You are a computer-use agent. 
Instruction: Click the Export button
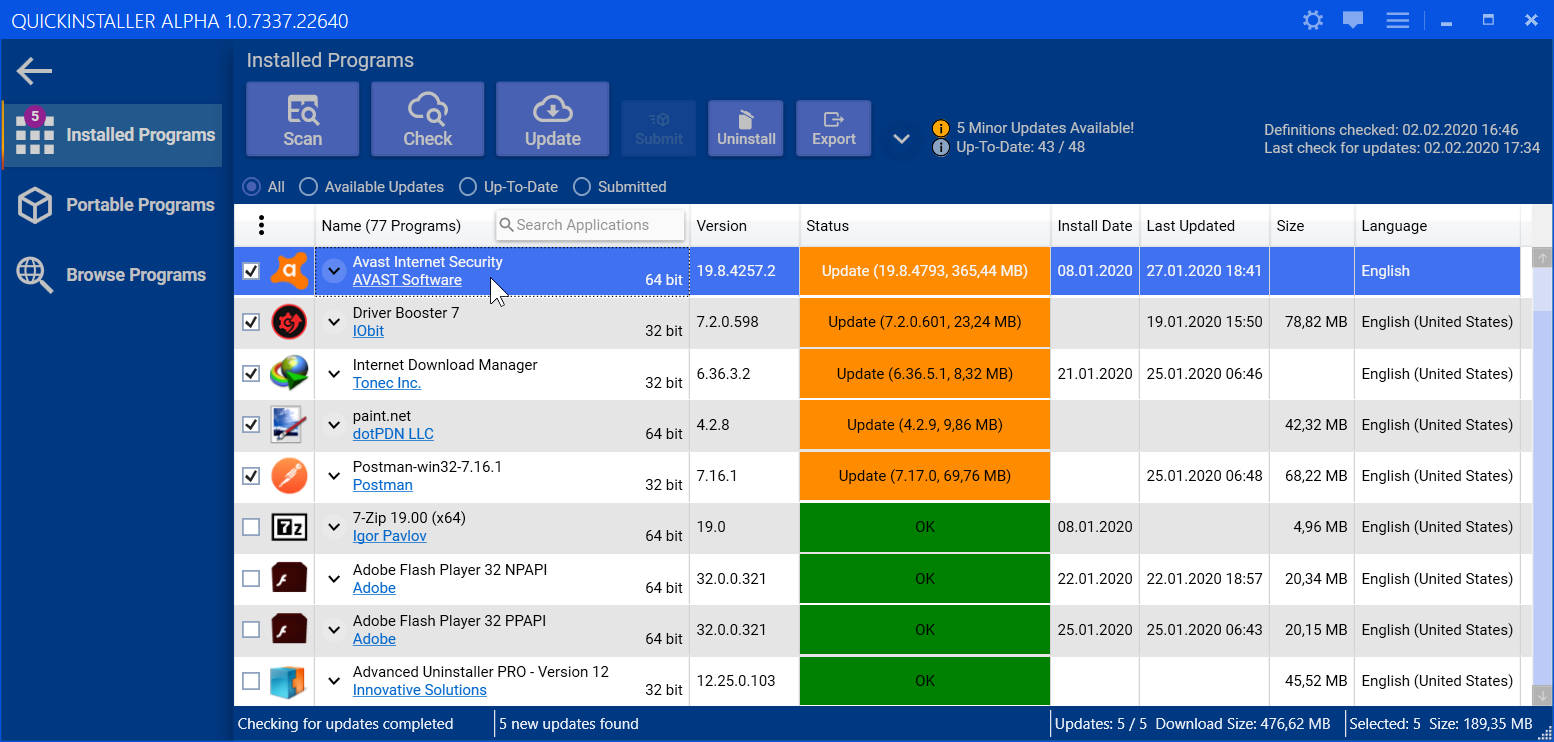(x=833, y=128)
